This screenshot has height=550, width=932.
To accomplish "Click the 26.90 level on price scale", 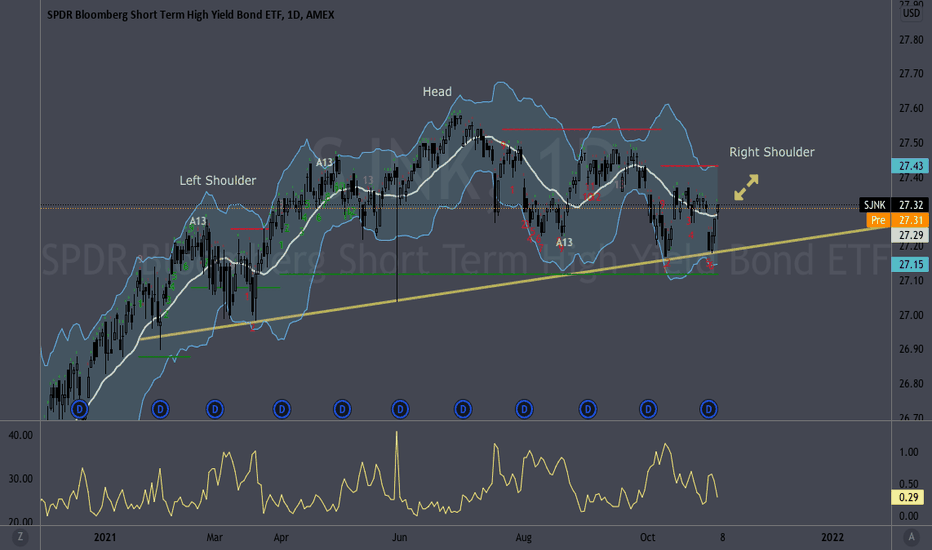I will [911, 349].
